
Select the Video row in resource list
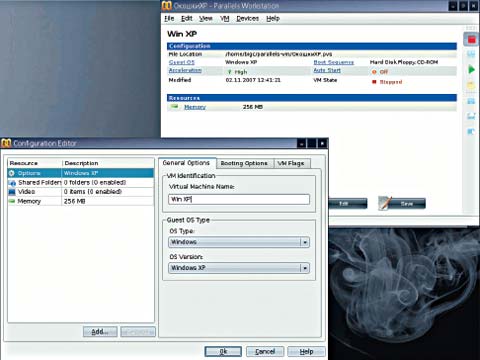click(81, 192)
